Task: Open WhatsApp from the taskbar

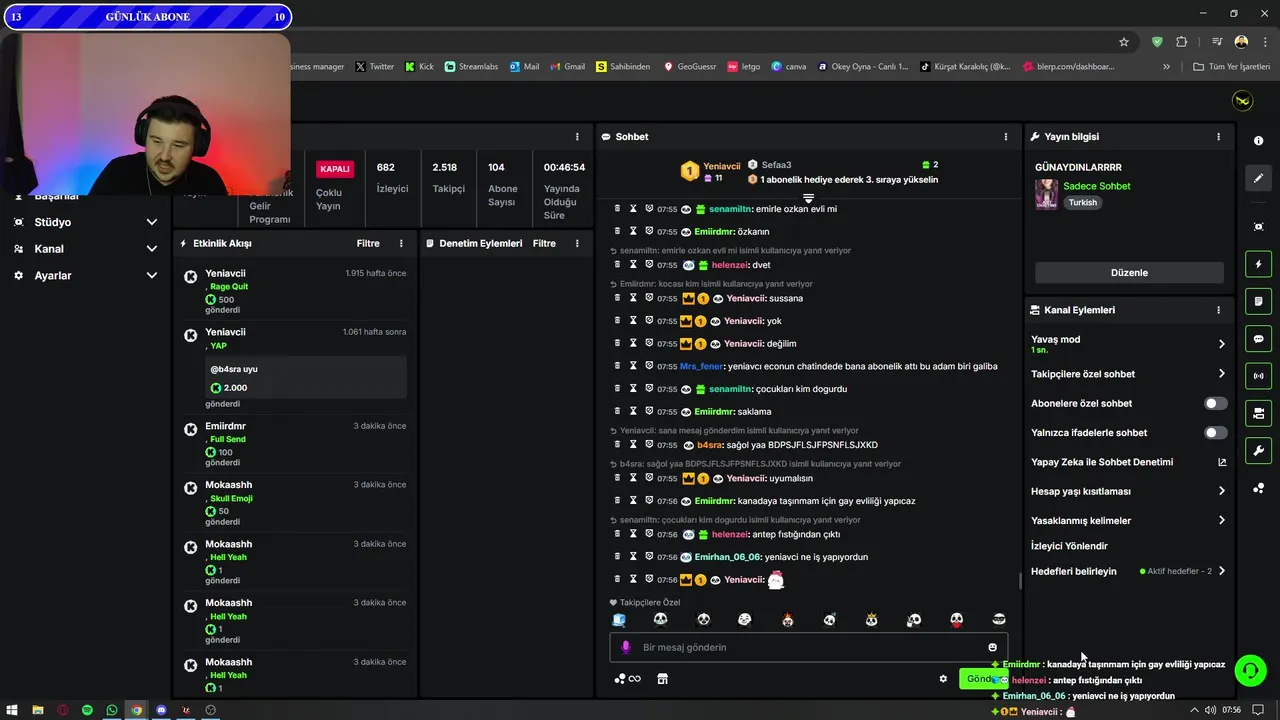Action: 112,710
